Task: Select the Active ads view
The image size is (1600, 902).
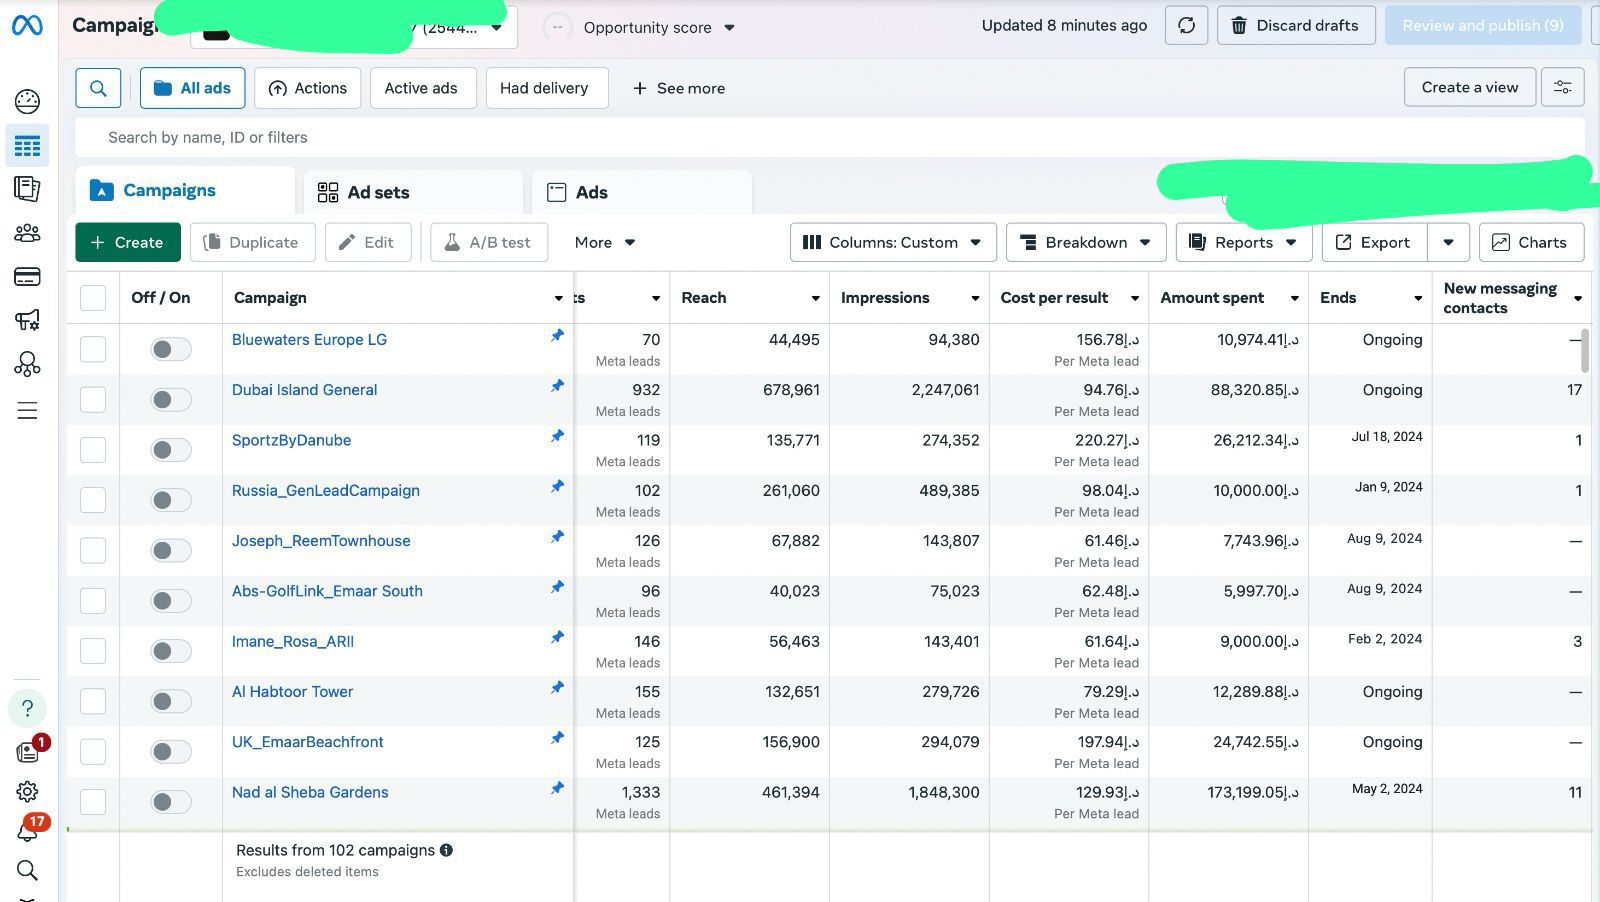Action: 421,88
